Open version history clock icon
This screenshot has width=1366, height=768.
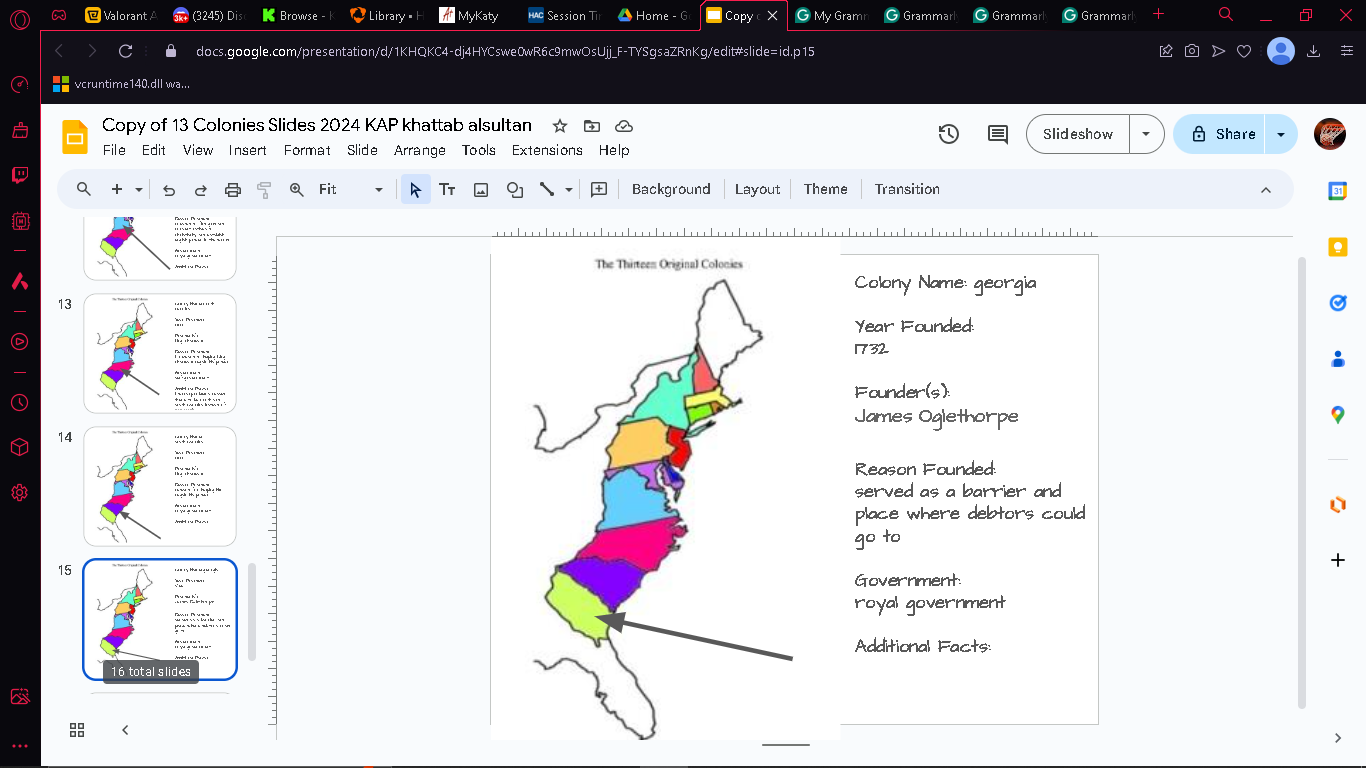click(949, 134)
